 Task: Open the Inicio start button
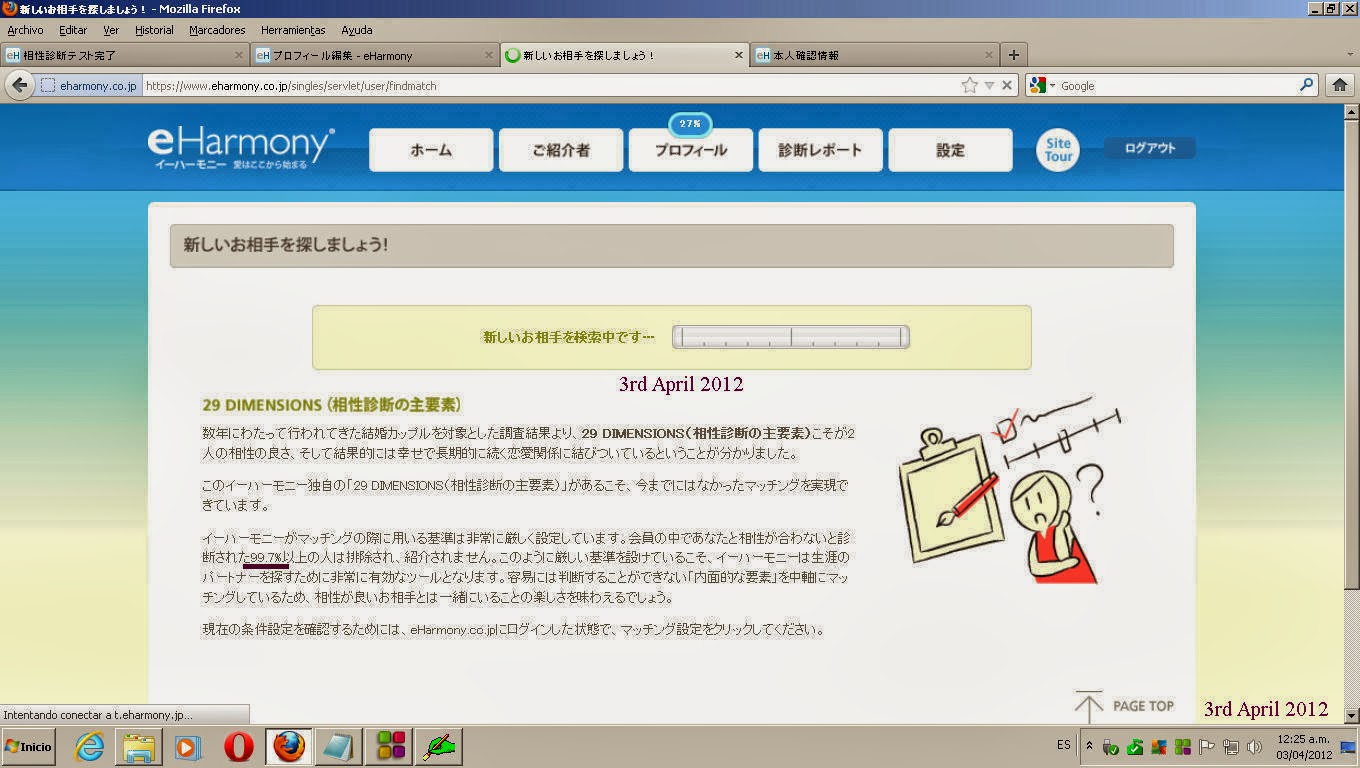(28, 747)
